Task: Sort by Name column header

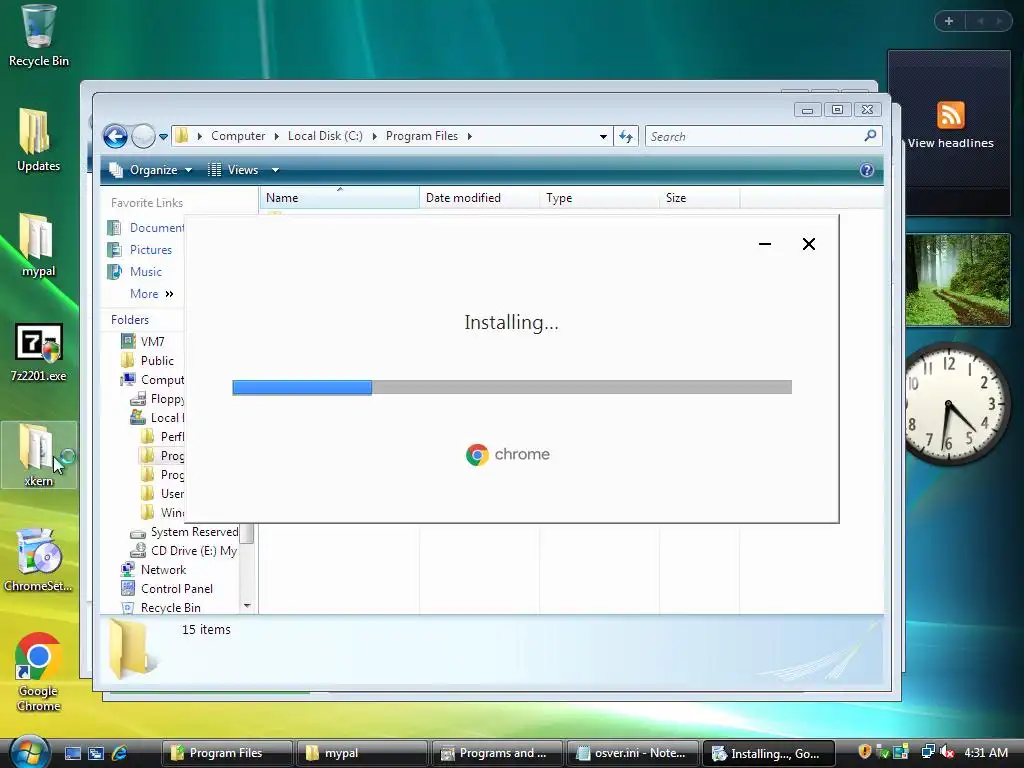Action: tap(340, 198)
